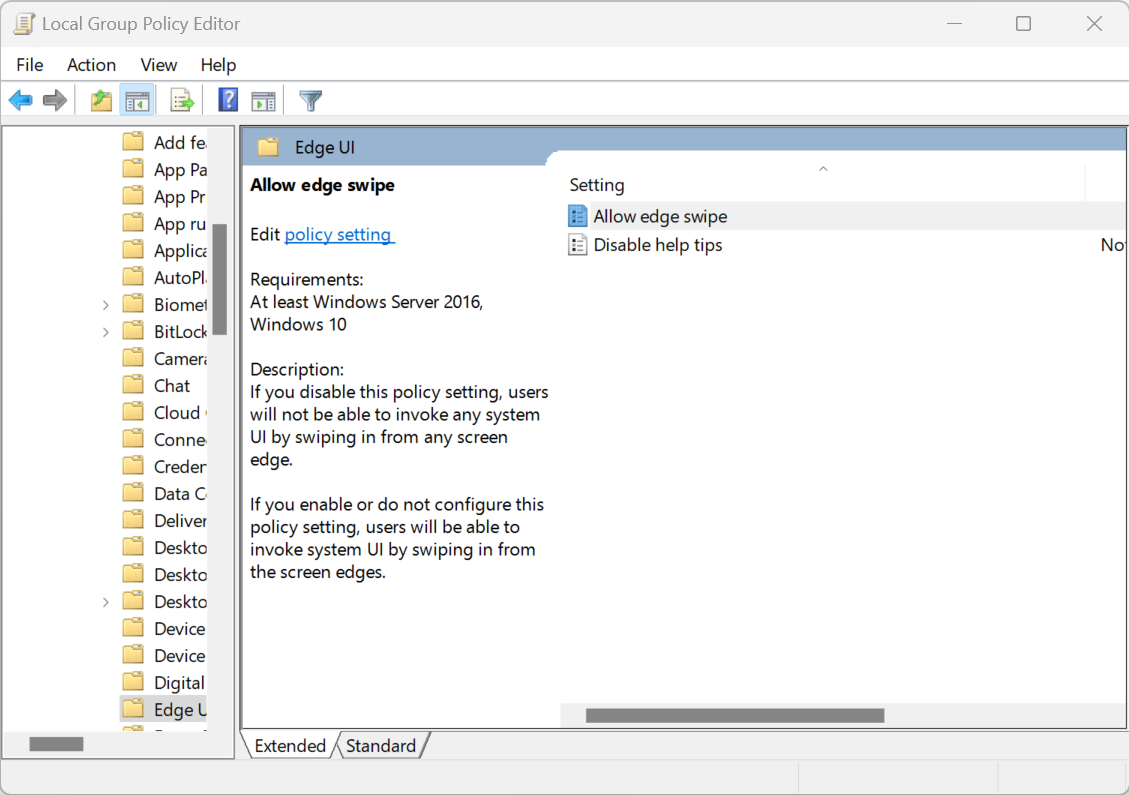Viewport: 1129px width, 795px height.
Task: Click the Edge UI header folder icon
Action: pos(269,147)
